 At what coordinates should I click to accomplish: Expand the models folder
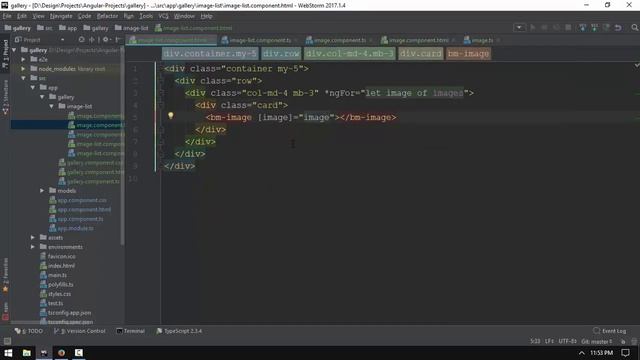pyautogui.click(x=42, y=191)
